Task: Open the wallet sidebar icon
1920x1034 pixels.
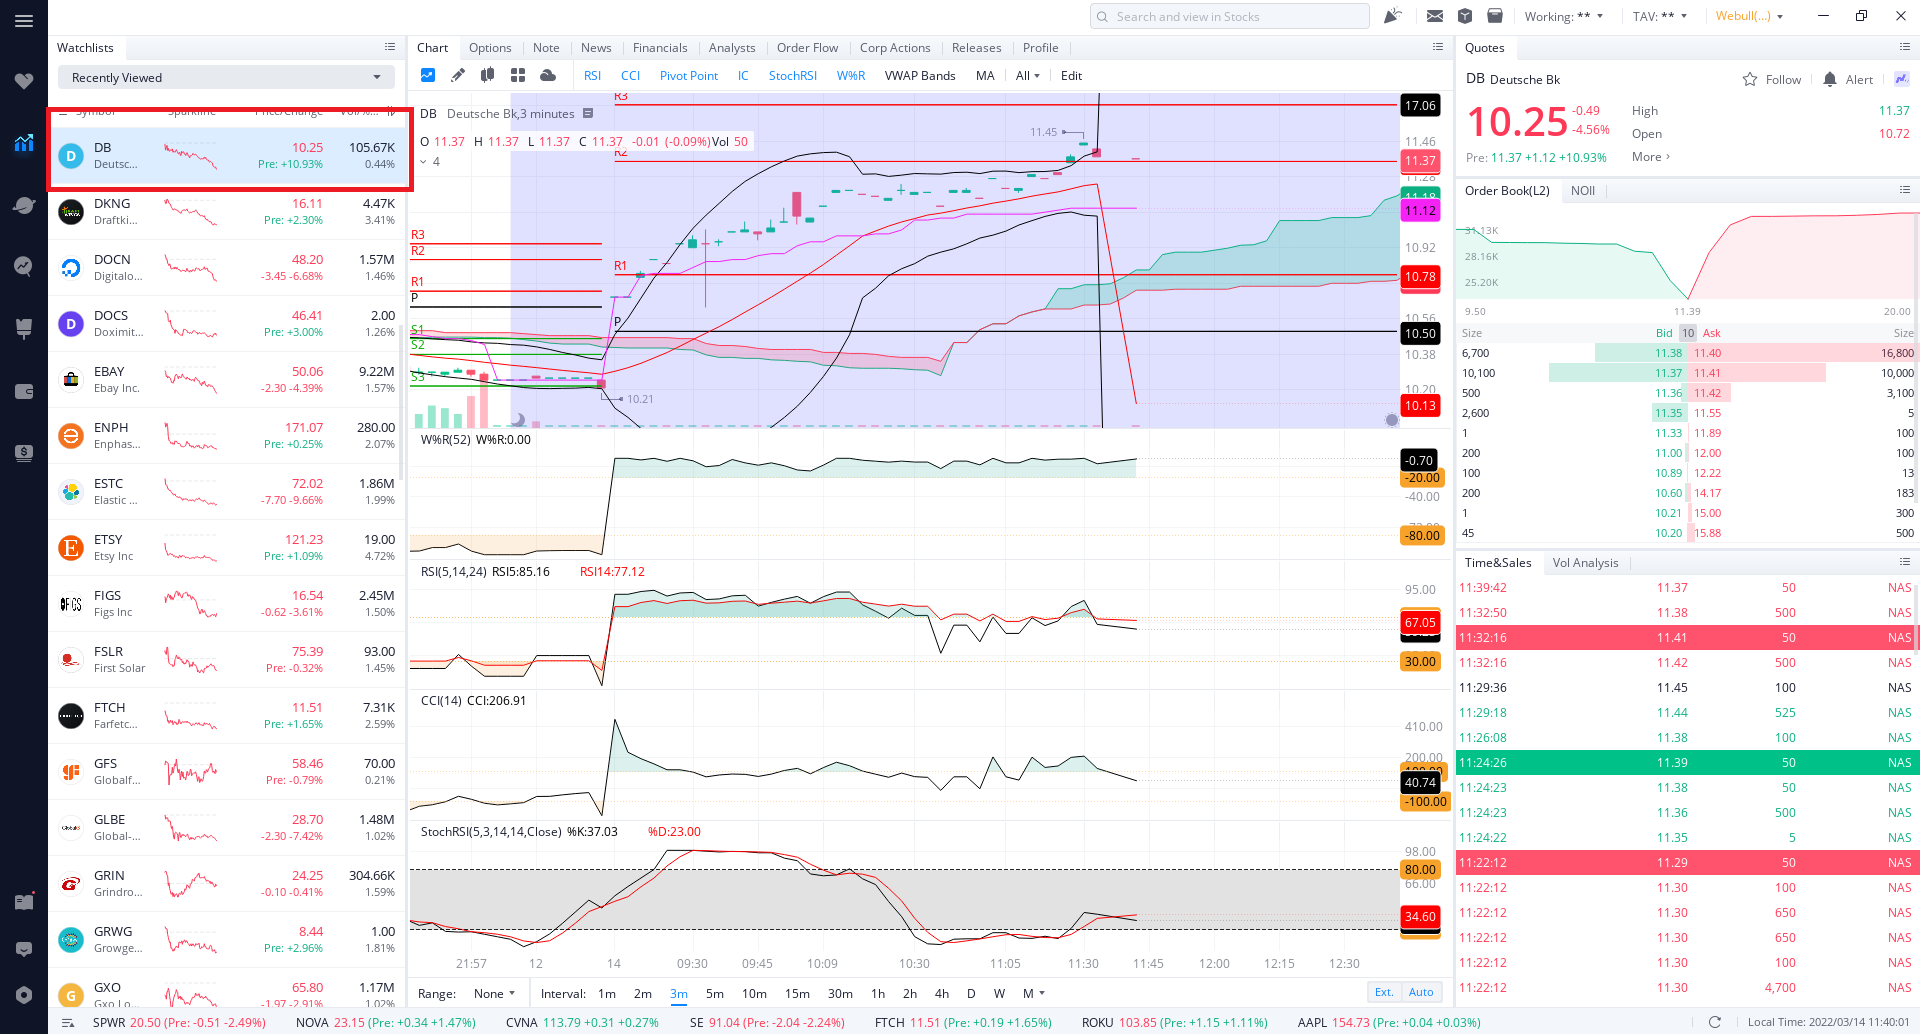Action: click(x=24, y=391)
